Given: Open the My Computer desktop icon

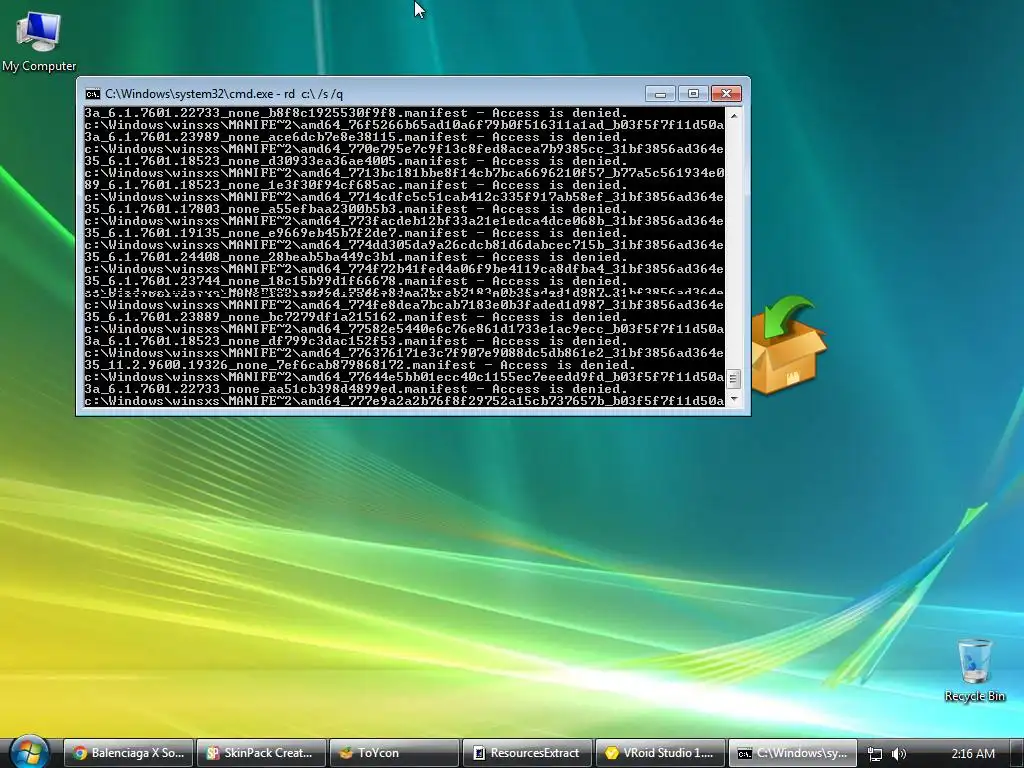Looking at the screenshot, I should [39, 41].
